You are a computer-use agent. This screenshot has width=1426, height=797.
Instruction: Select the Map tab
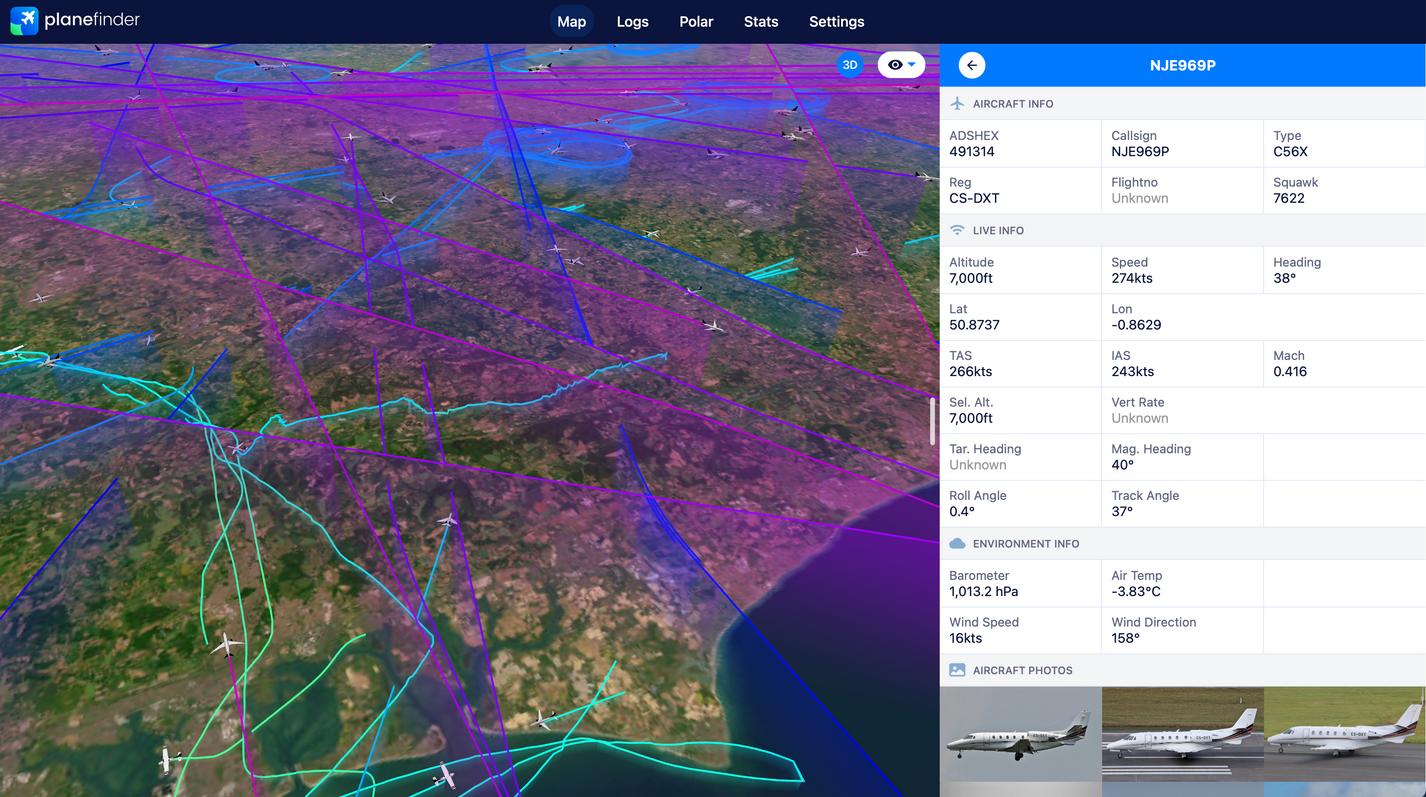571,21
